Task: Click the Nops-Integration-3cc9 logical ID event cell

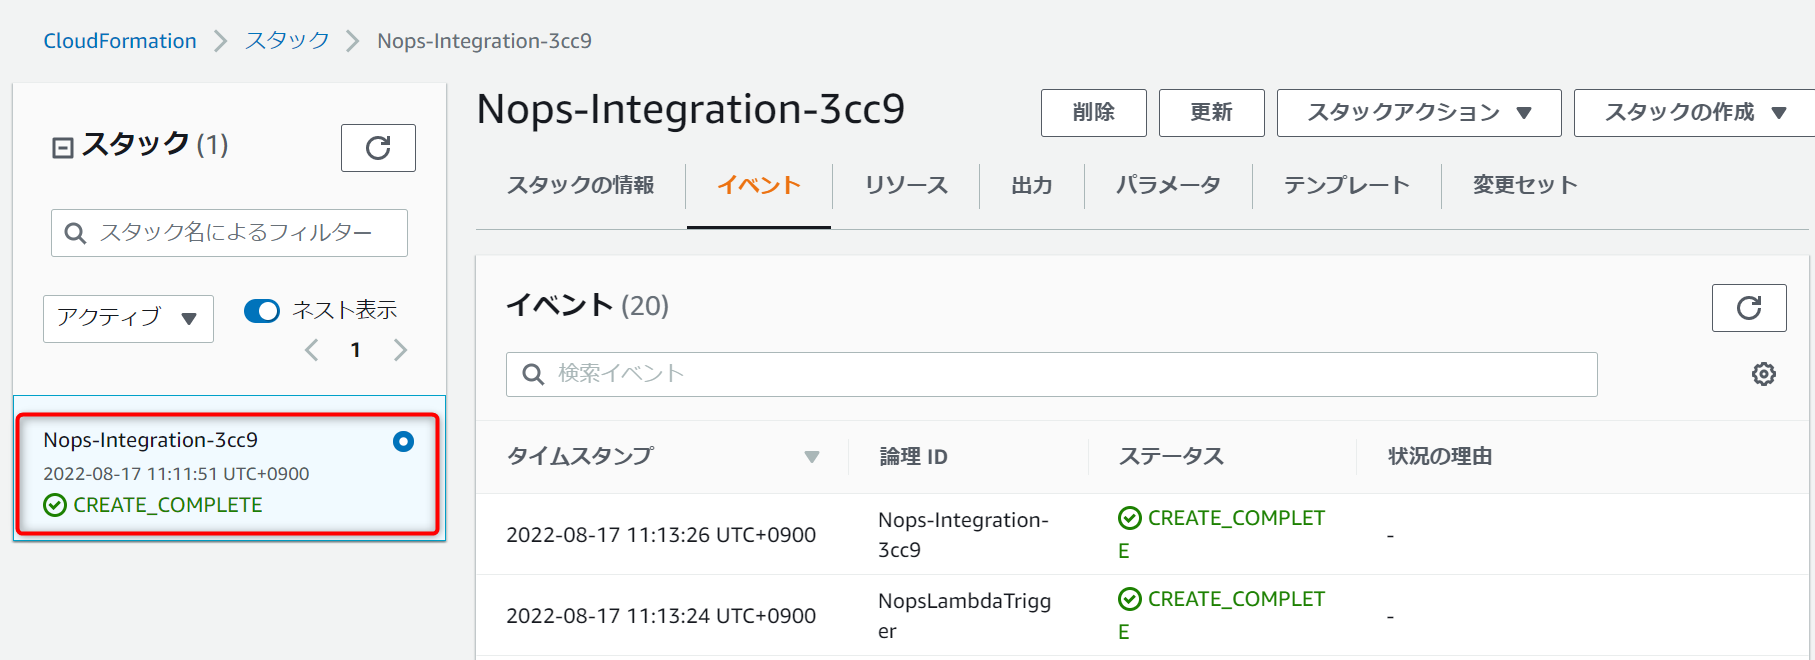Action: coord(963,535)
